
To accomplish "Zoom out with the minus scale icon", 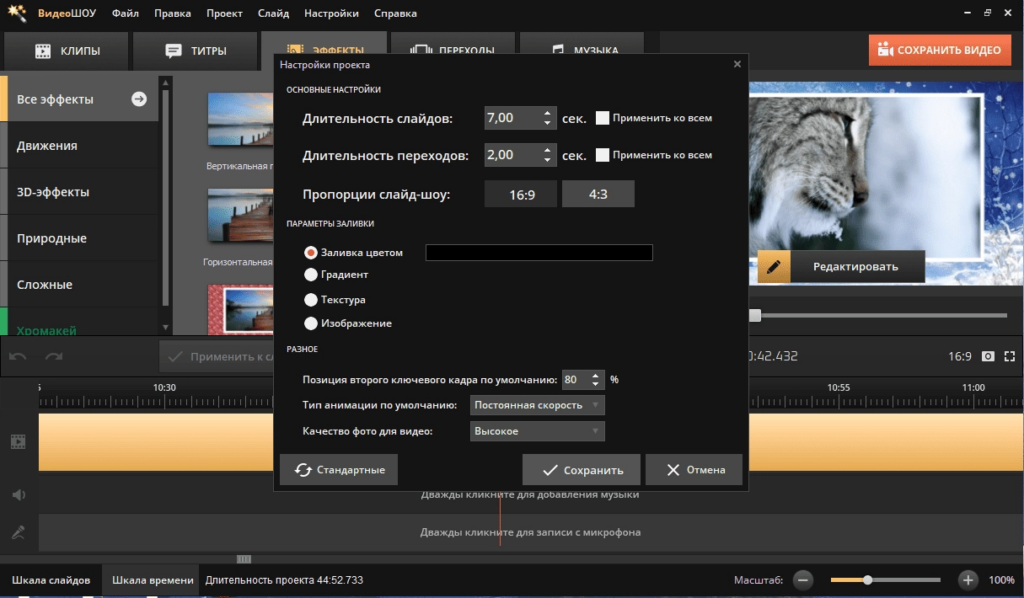I will [803, 580].
